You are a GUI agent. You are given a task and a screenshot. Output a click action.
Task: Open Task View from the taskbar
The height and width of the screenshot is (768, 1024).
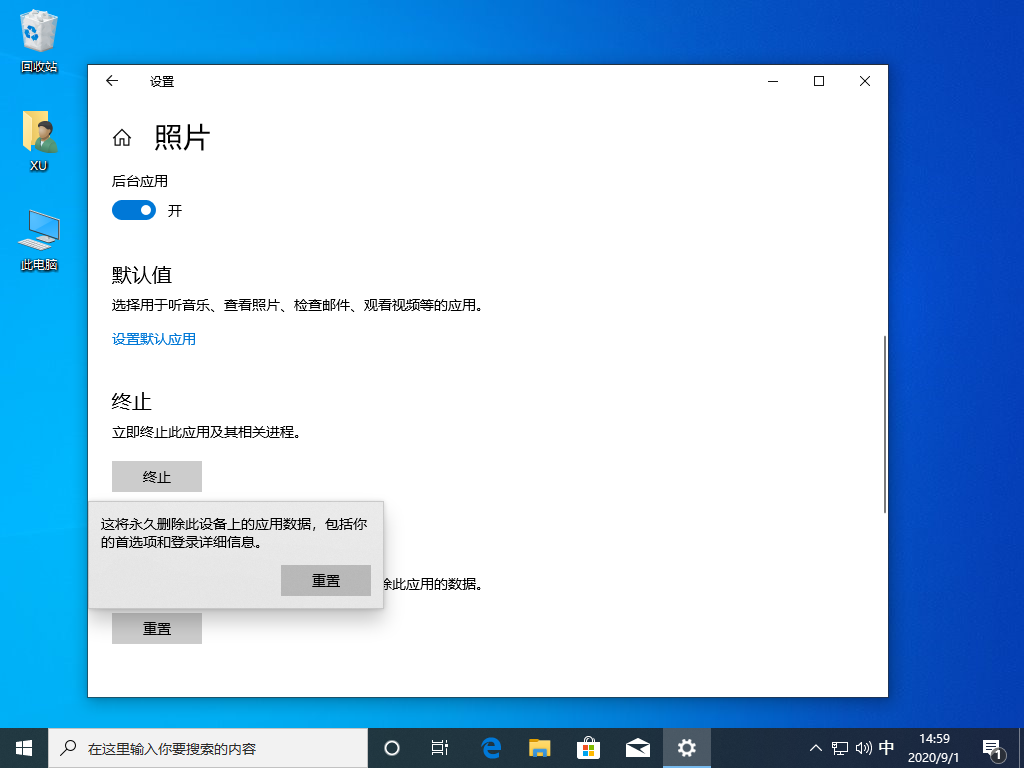pos(439,747)
